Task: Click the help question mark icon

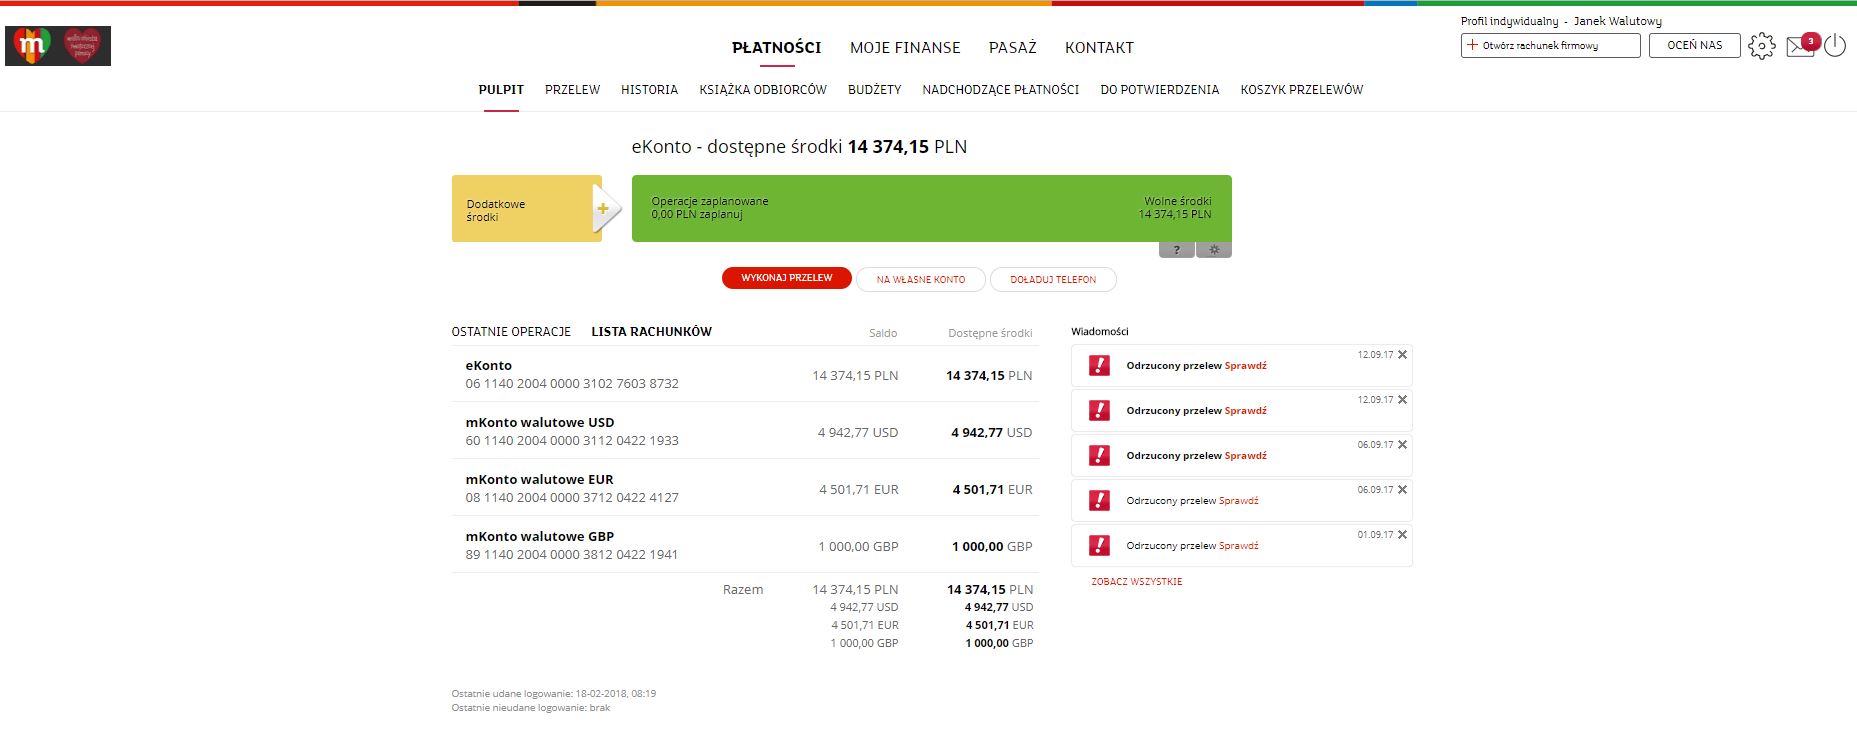Action: click(x=1177, y=250)
